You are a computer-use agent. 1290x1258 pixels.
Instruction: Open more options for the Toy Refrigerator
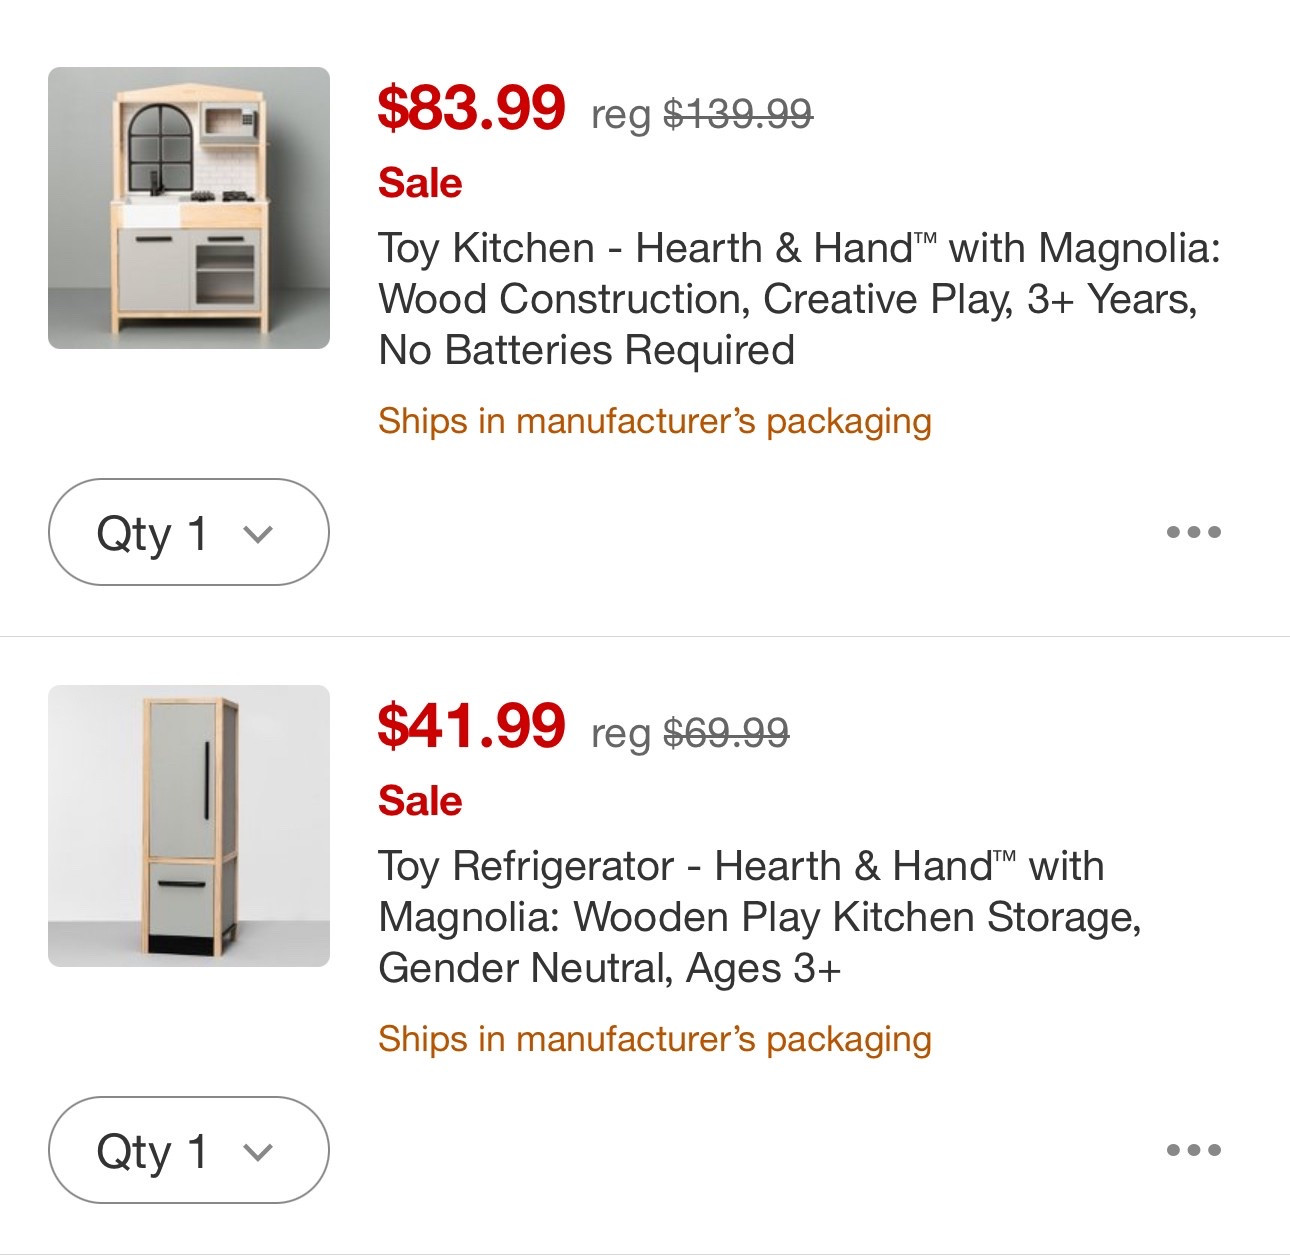[x=1193, y=1150]
